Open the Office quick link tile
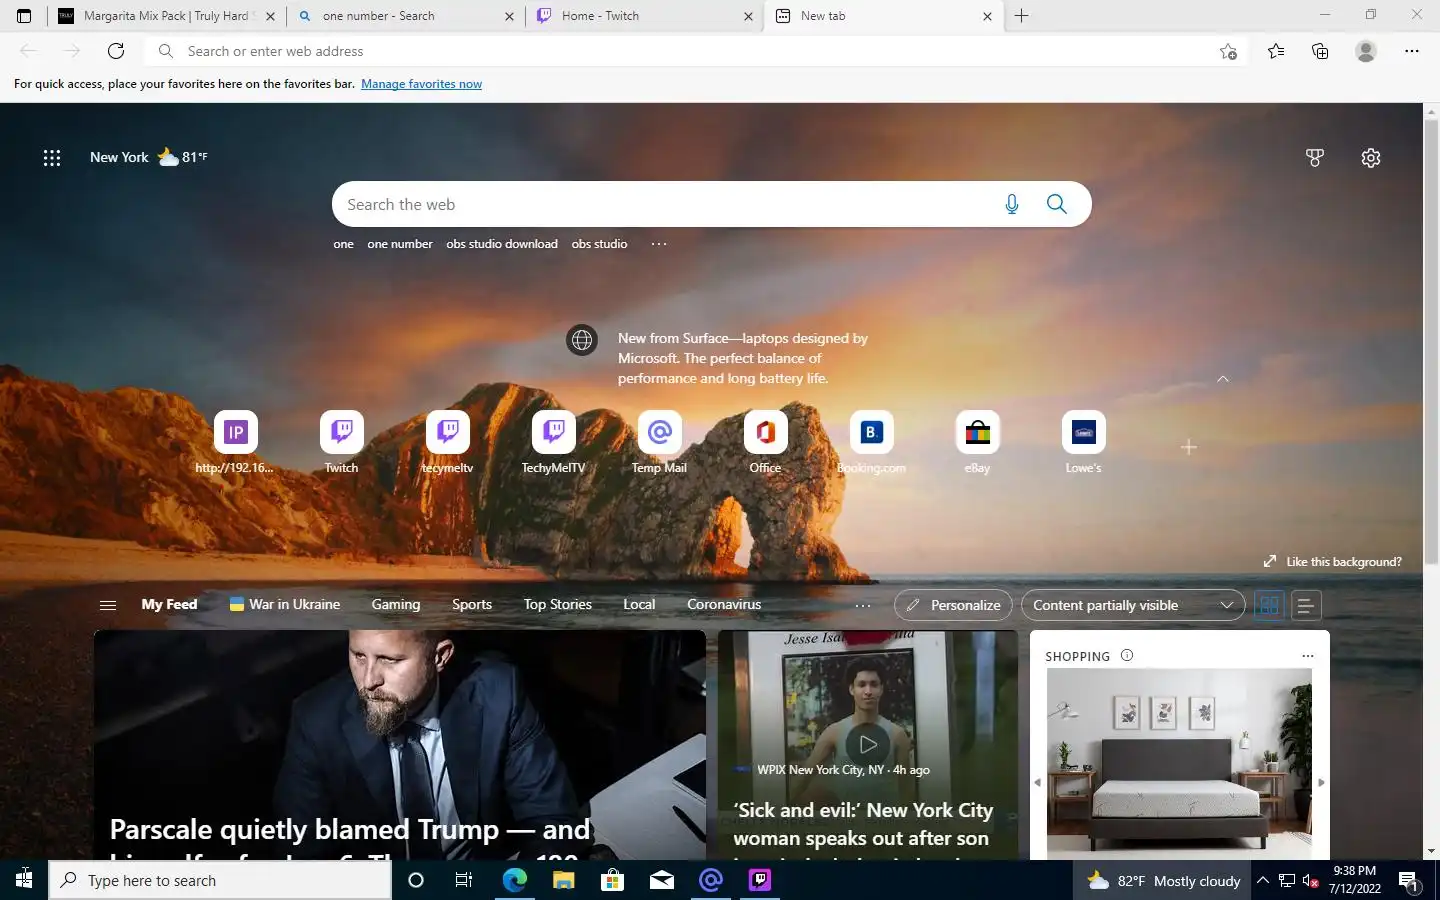Viewport: 1440px width, 900px height. (x=765, y=442)
